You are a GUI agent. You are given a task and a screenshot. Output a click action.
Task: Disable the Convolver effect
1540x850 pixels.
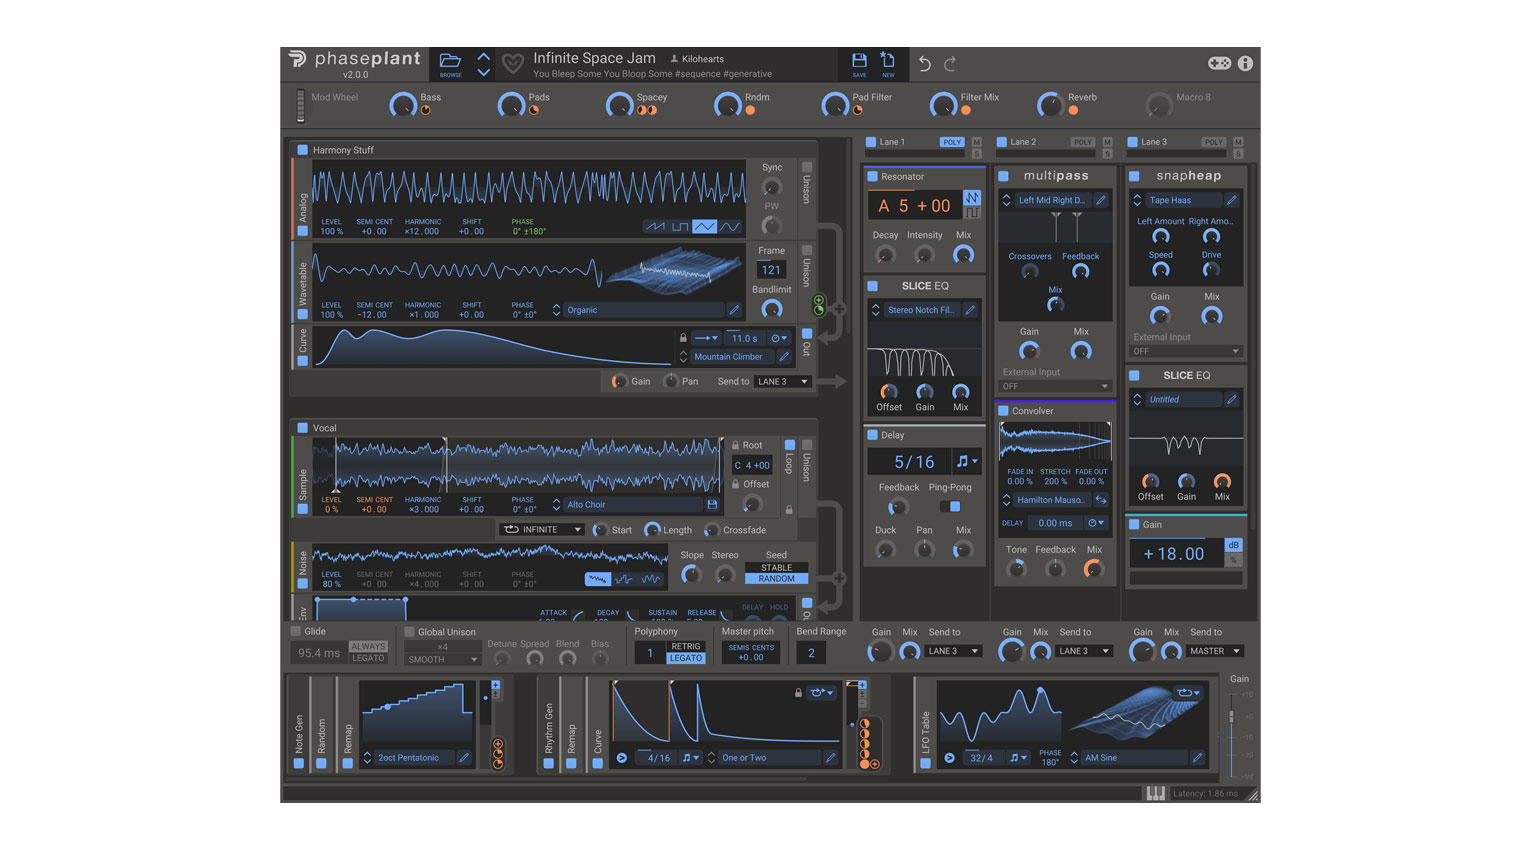[x=1003, y=411]
